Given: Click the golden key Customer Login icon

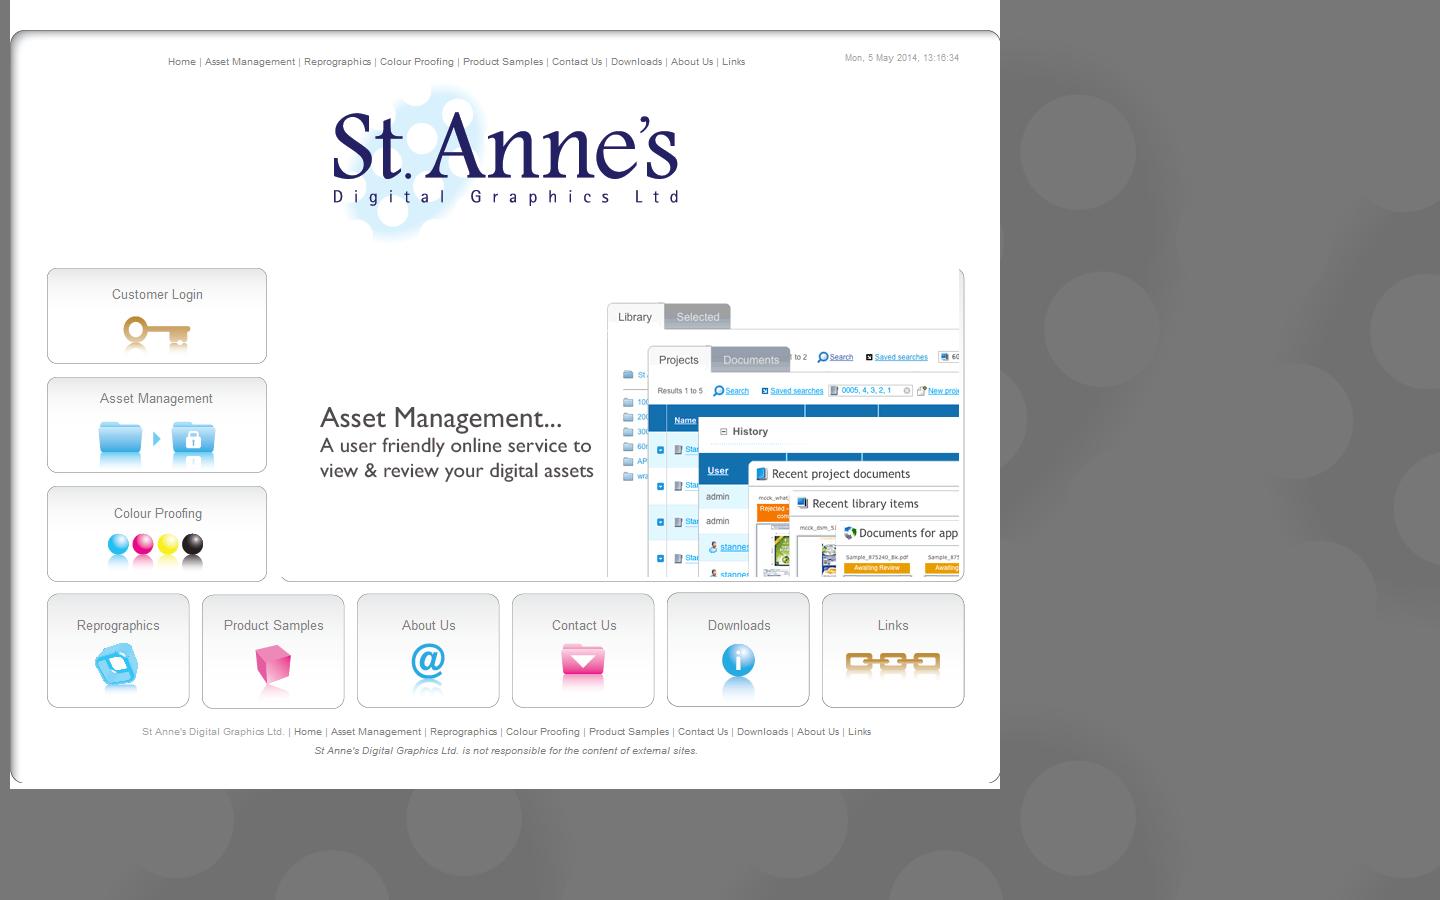Looking at the screenshot, I should [x=156, y=332].
